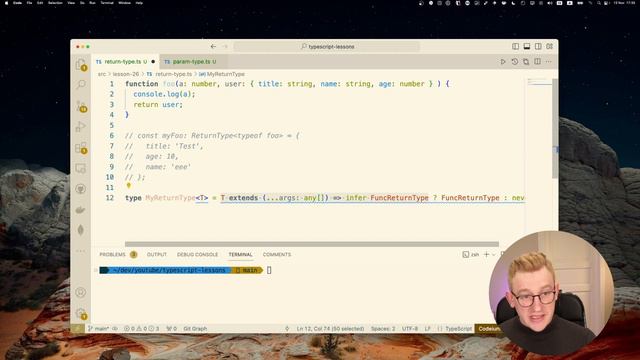Go forward using the title bar arrow

pos(225,47)
